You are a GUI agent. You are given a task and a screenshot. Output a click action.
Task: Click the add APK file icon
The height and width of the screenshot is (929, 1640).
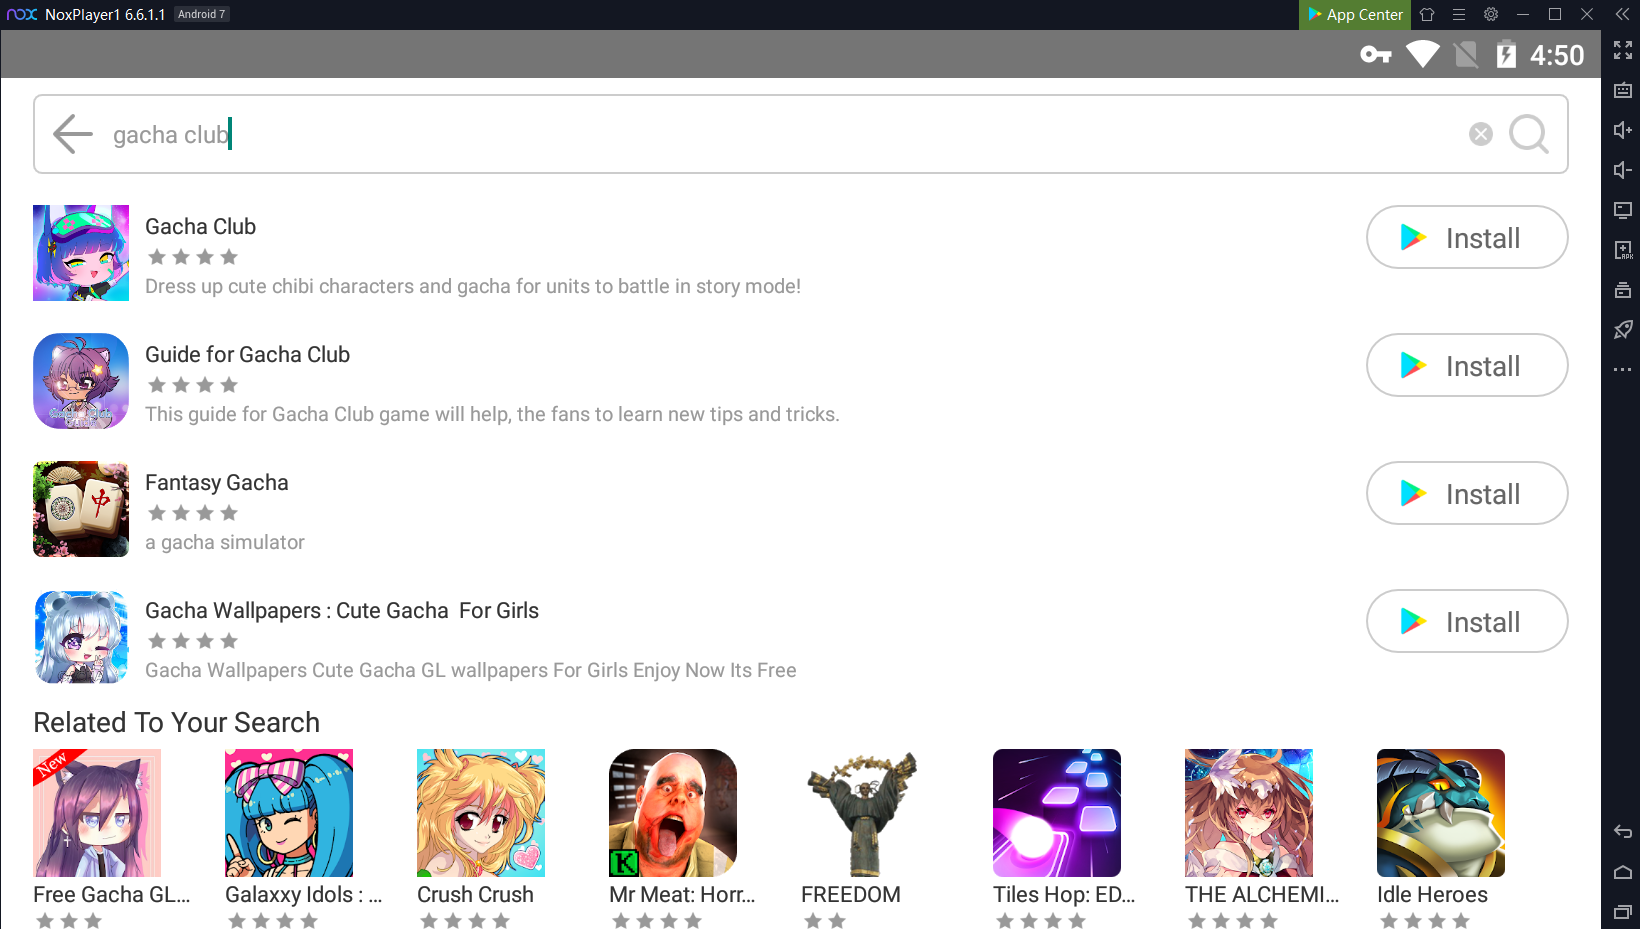pyautogui.click(x=1622, y=250)
